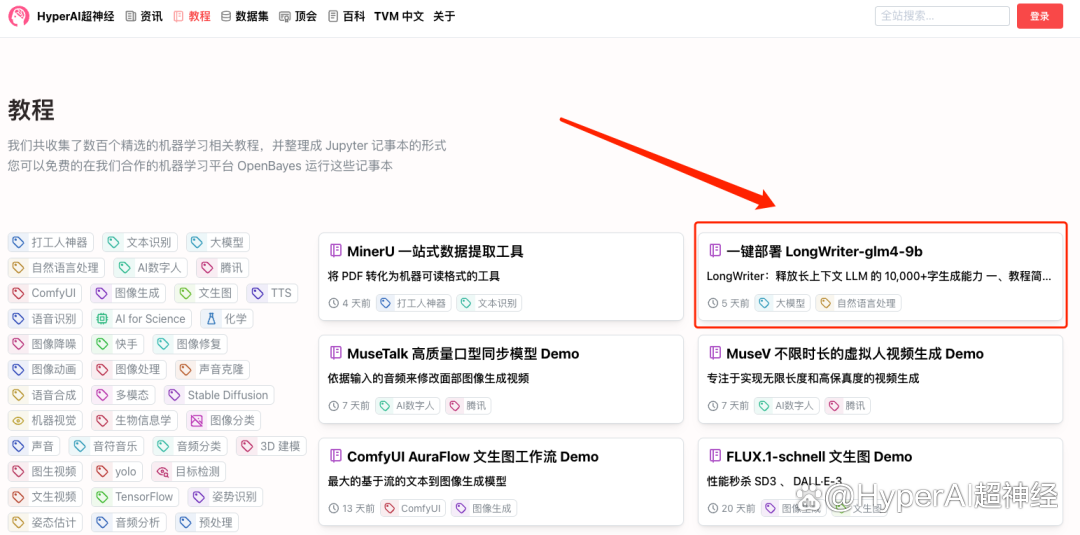The width and height of the screenshot is (1080, 535).
Task: Click notebook icon beside MinerU title
Action: click(336, 251)
